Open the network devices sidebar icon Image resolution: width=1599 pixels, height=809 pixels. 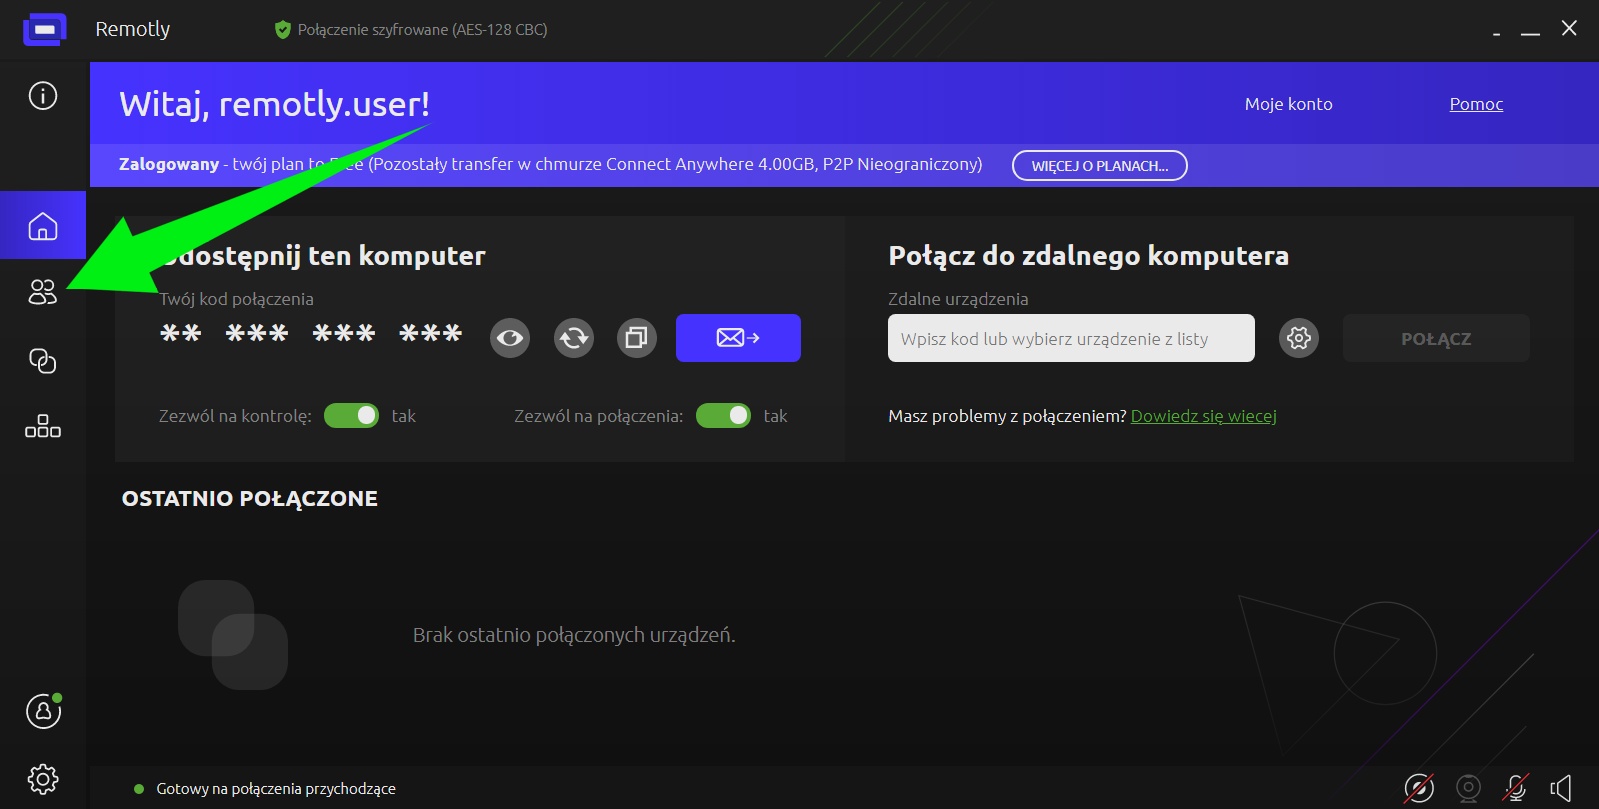click(42, 427)
